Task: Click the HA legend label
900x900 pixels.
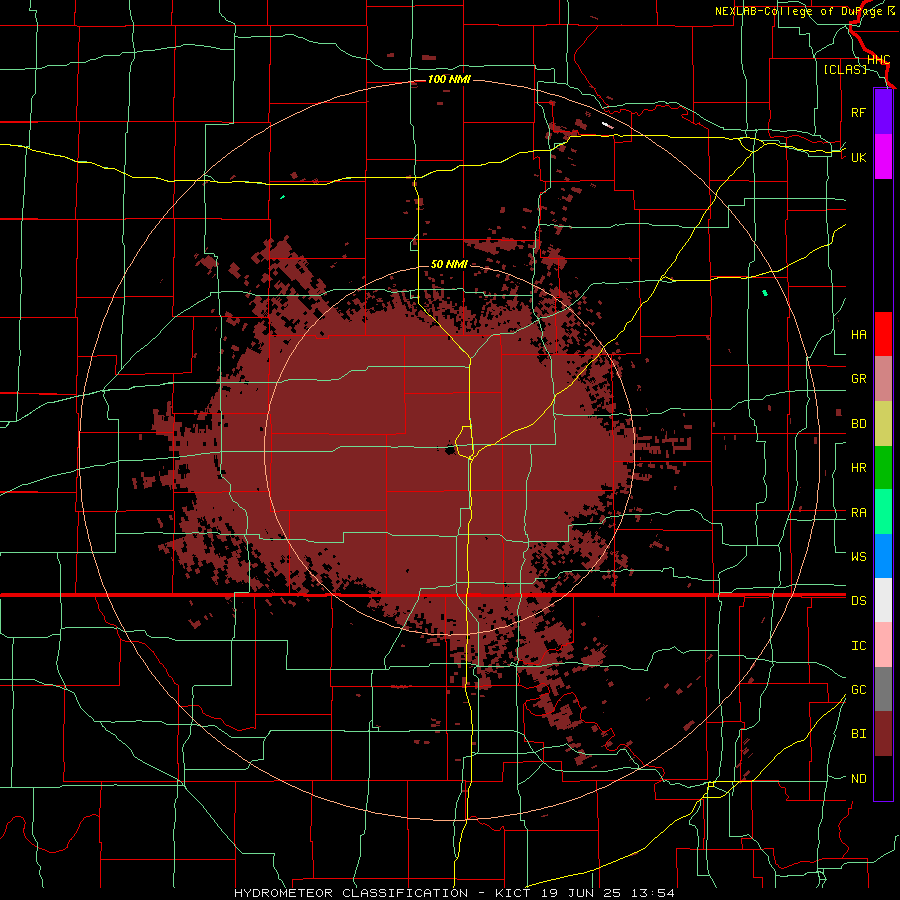Action: click(x=858, y=335)
